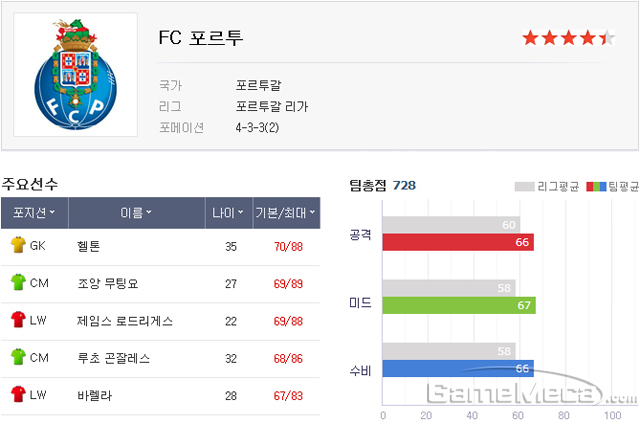Screen dimensions: 640x424
Task: Click the star rating icons
Action: pos(569,38)
